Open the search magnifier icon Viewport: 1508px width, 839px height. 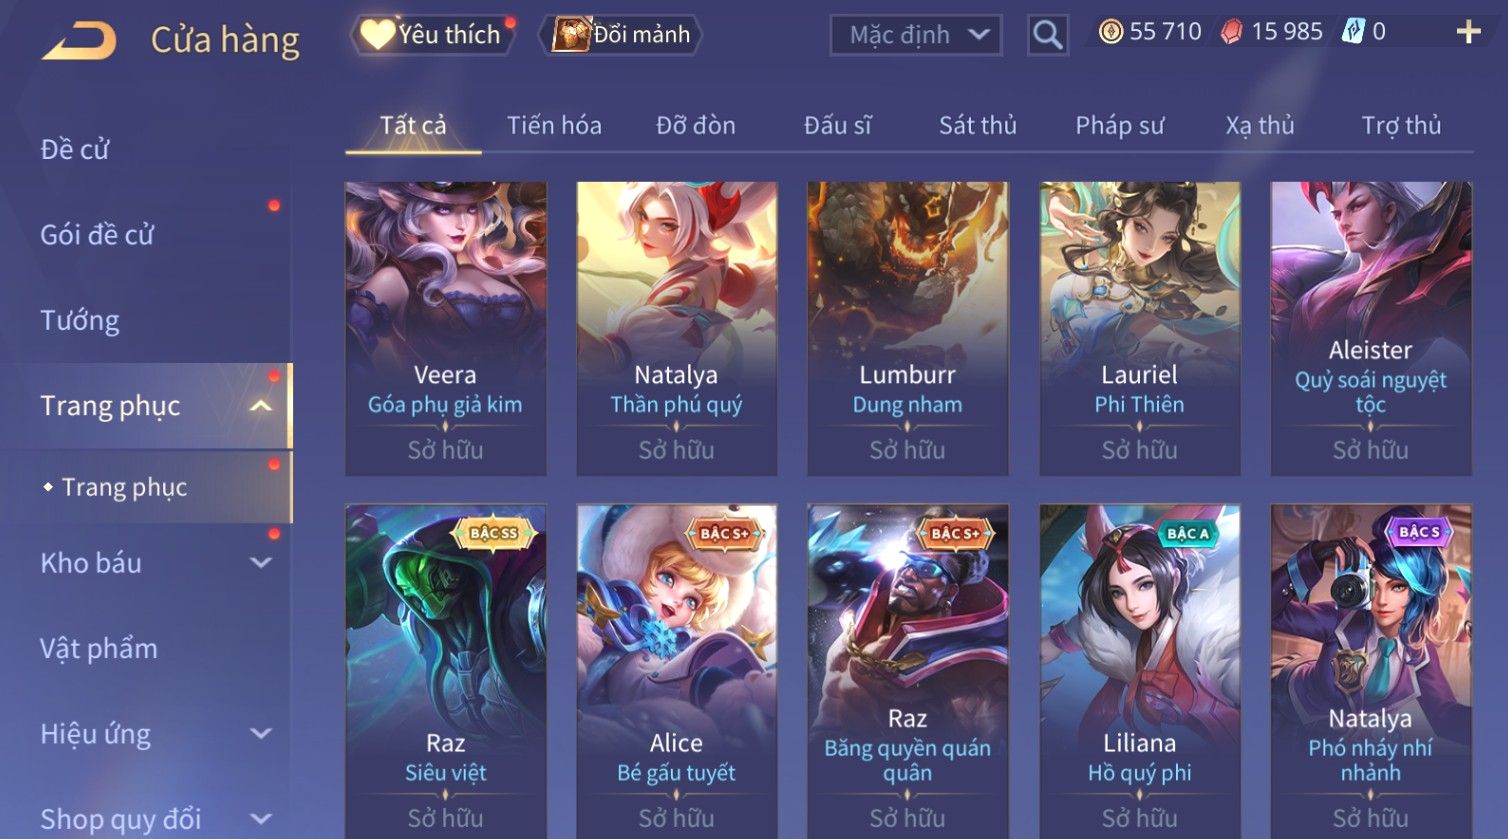pyautogui.click(x=1047, y=35)
